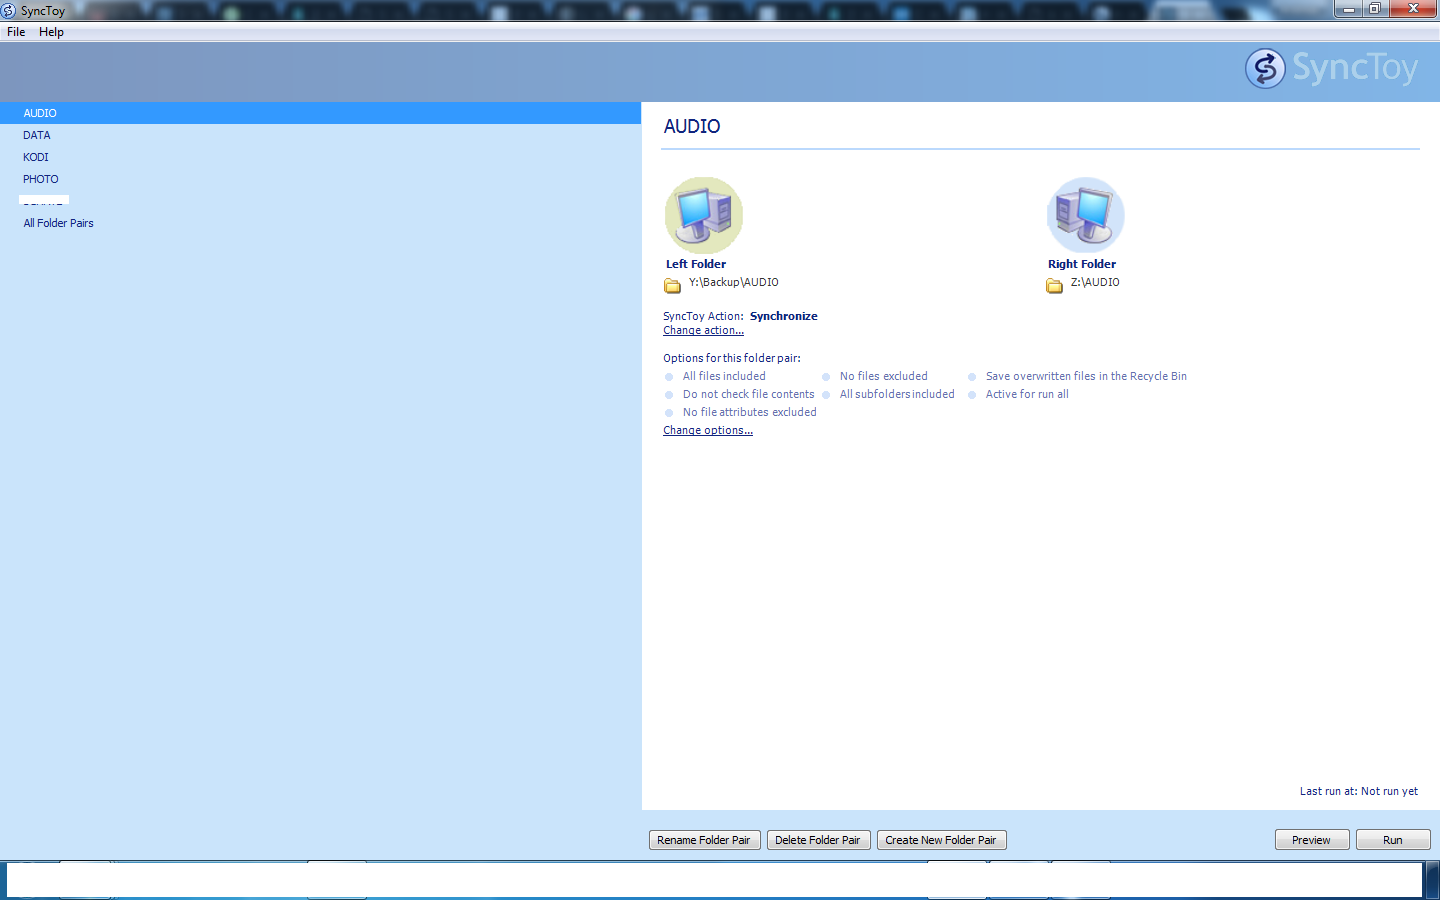
Task: Open the File menu
Action: pyautogui.click(x=16, y=32)
